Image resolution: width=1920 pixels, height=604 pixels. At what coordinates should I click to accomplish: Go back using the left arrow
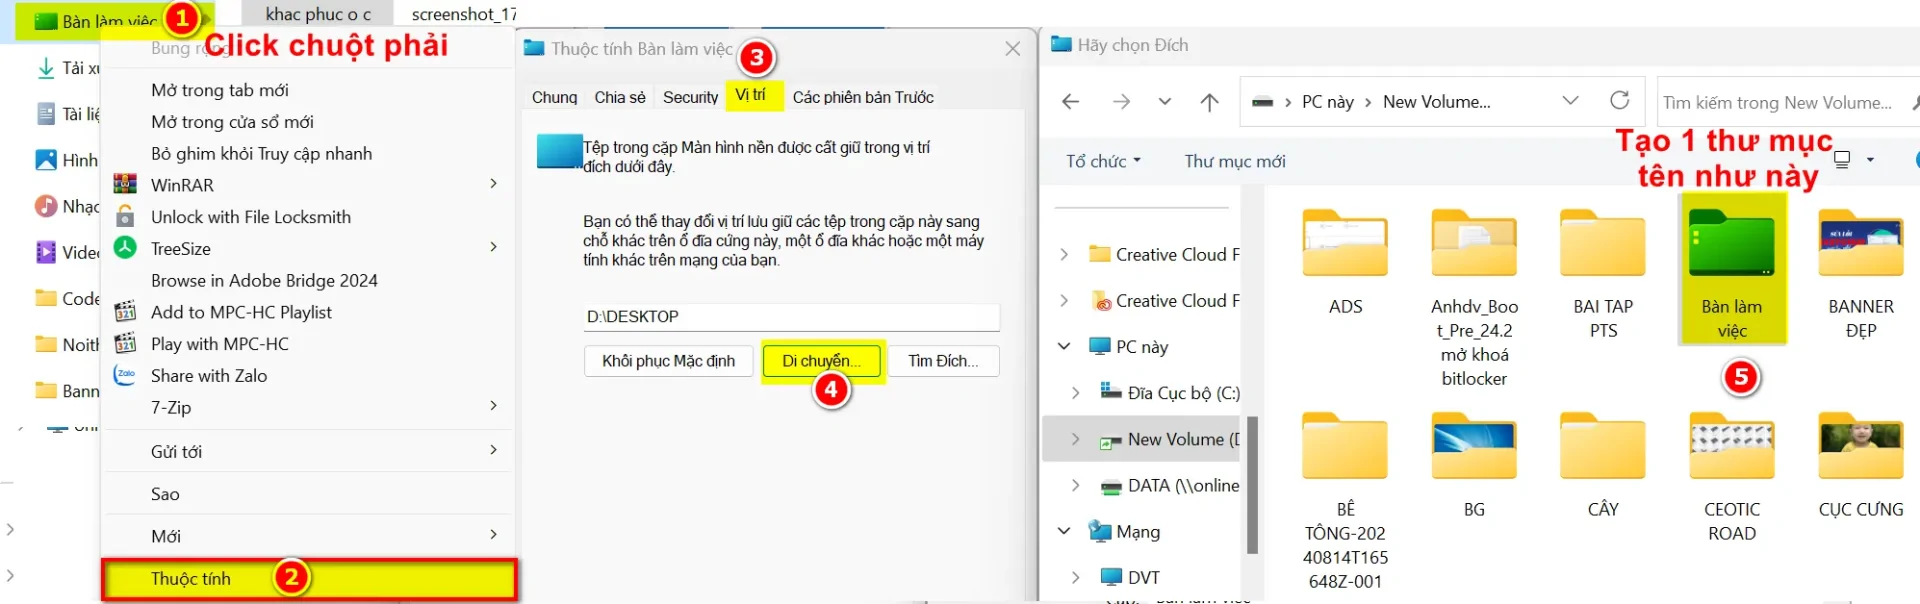[1070, 102]
